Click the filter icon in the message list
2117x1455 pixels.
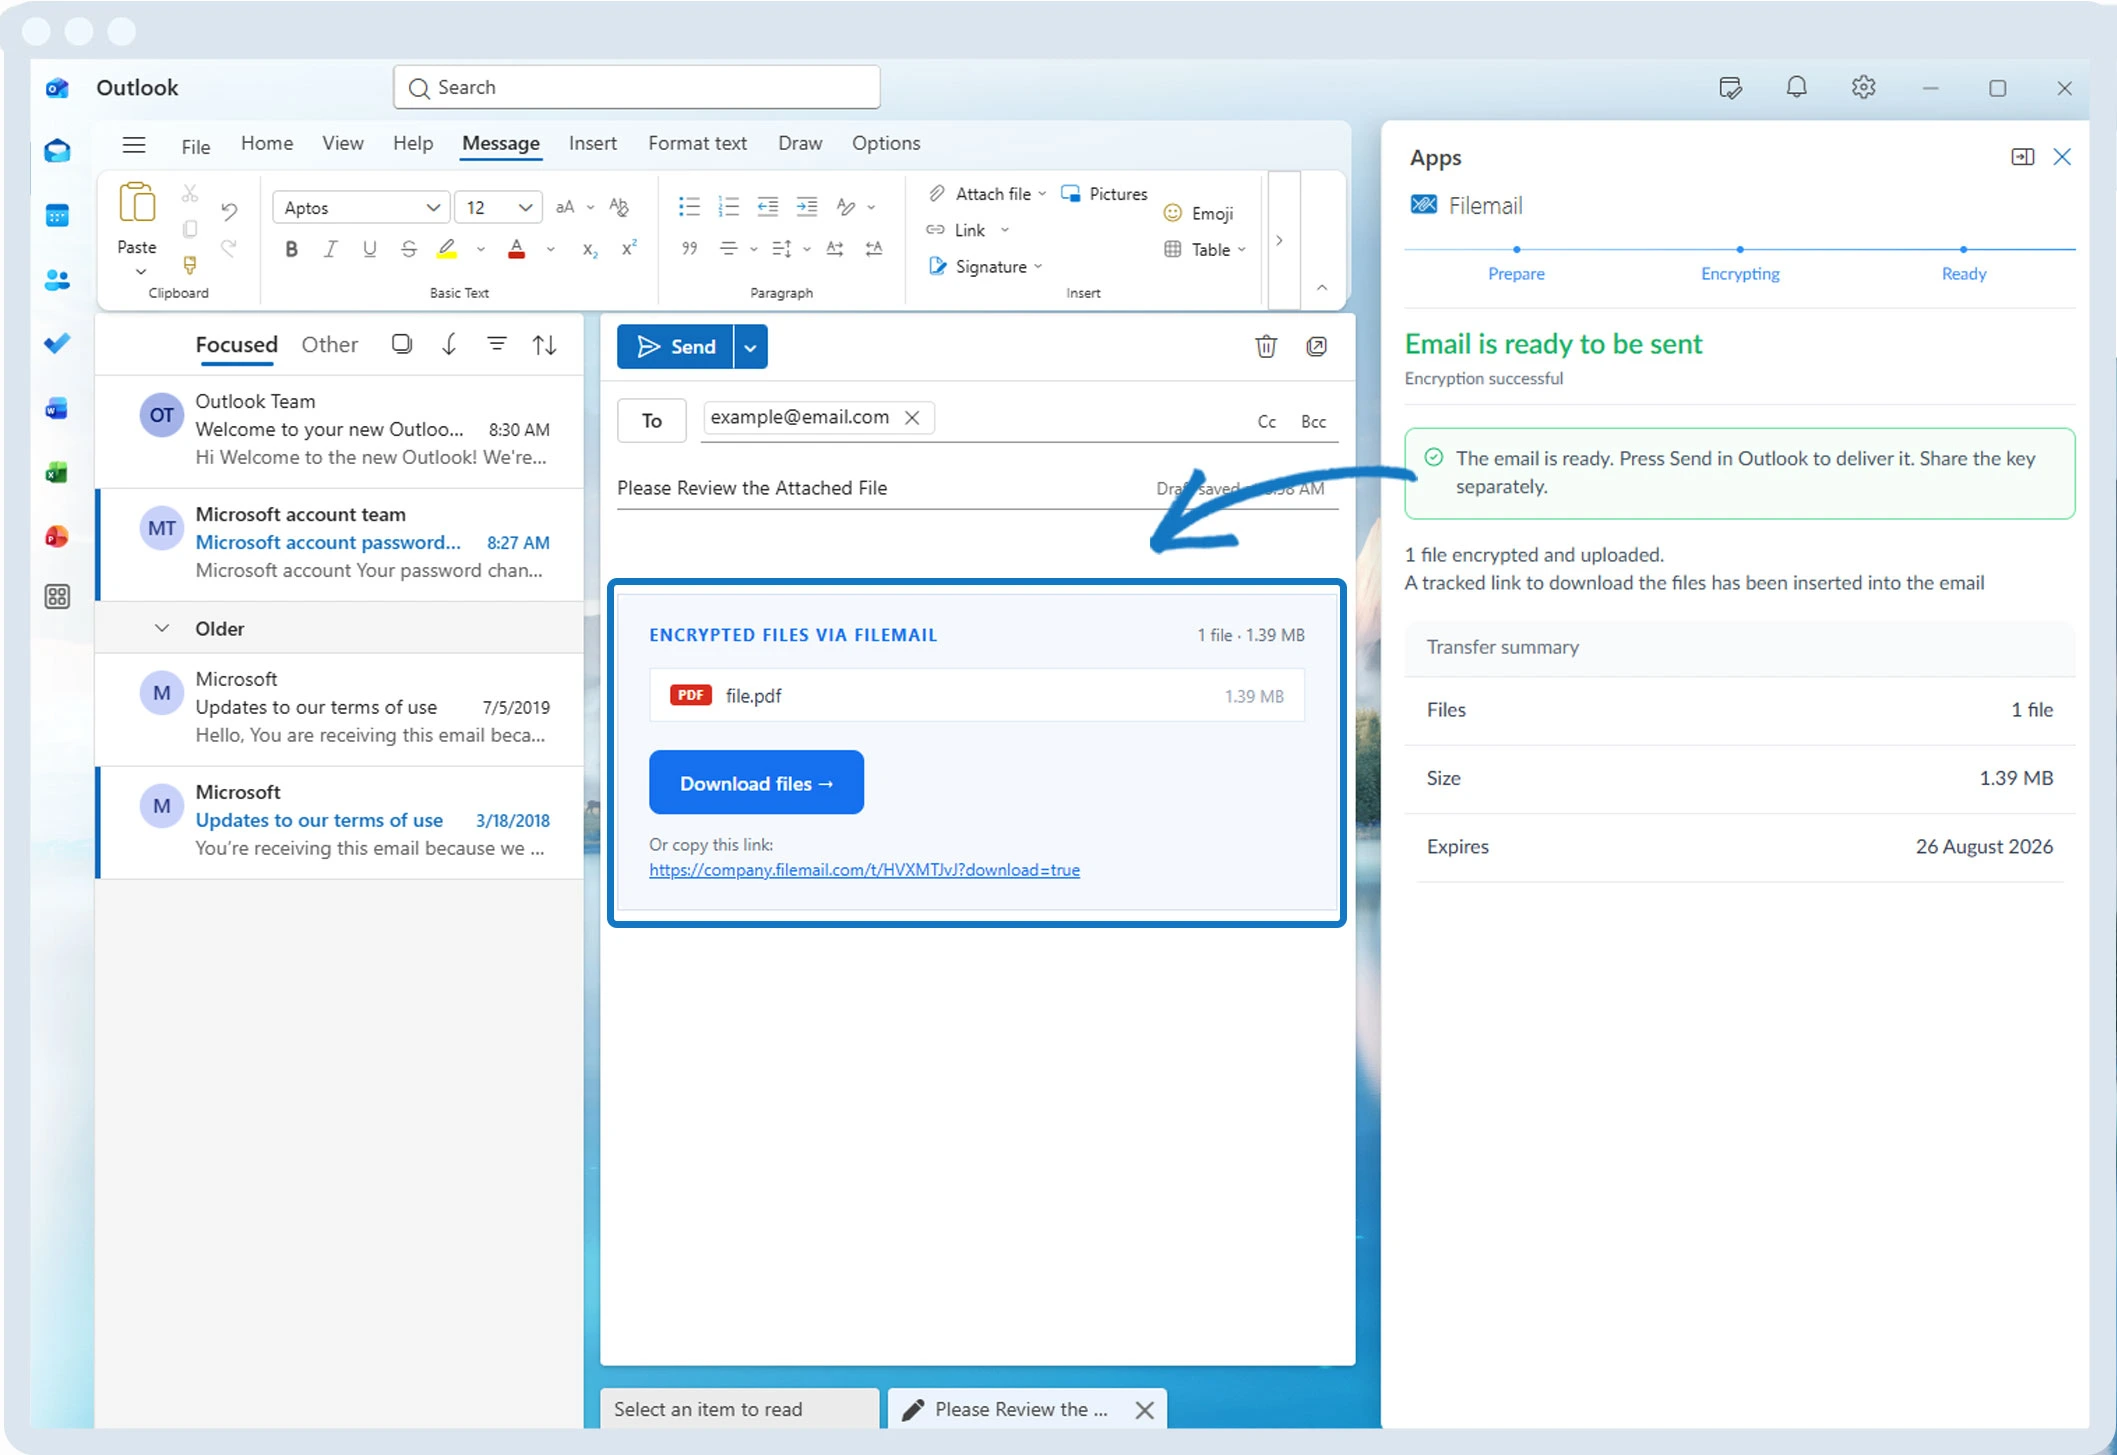(496, 344)
